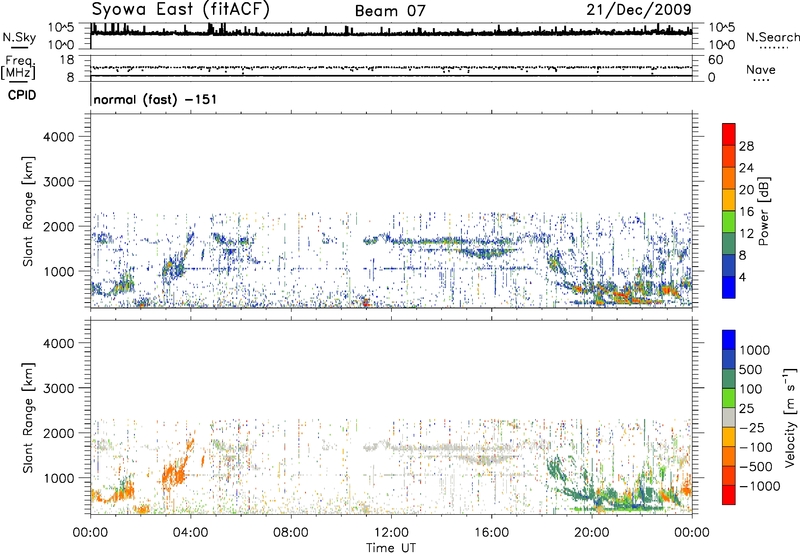Select the '4000' tick of the power panel
Screen dimensions: 800x554
point(58,137)
